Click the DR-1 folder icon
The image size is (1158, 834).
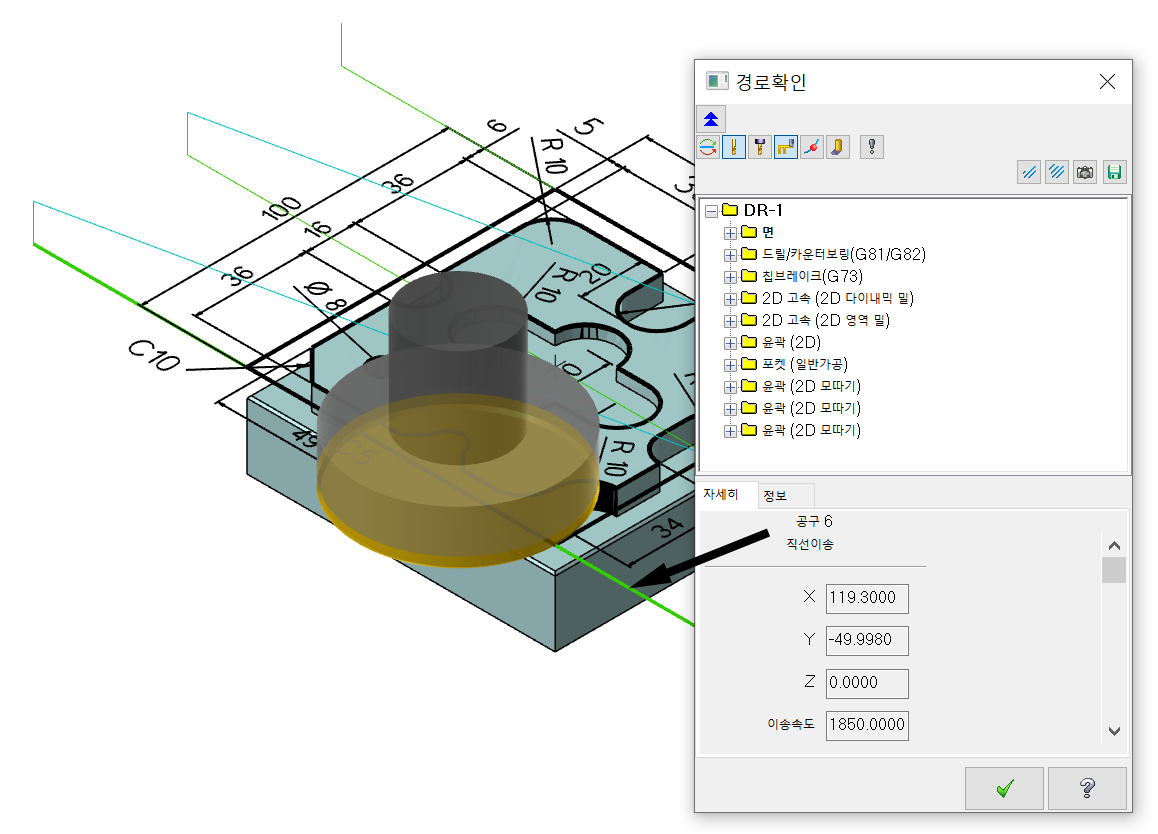click(730, 210)
